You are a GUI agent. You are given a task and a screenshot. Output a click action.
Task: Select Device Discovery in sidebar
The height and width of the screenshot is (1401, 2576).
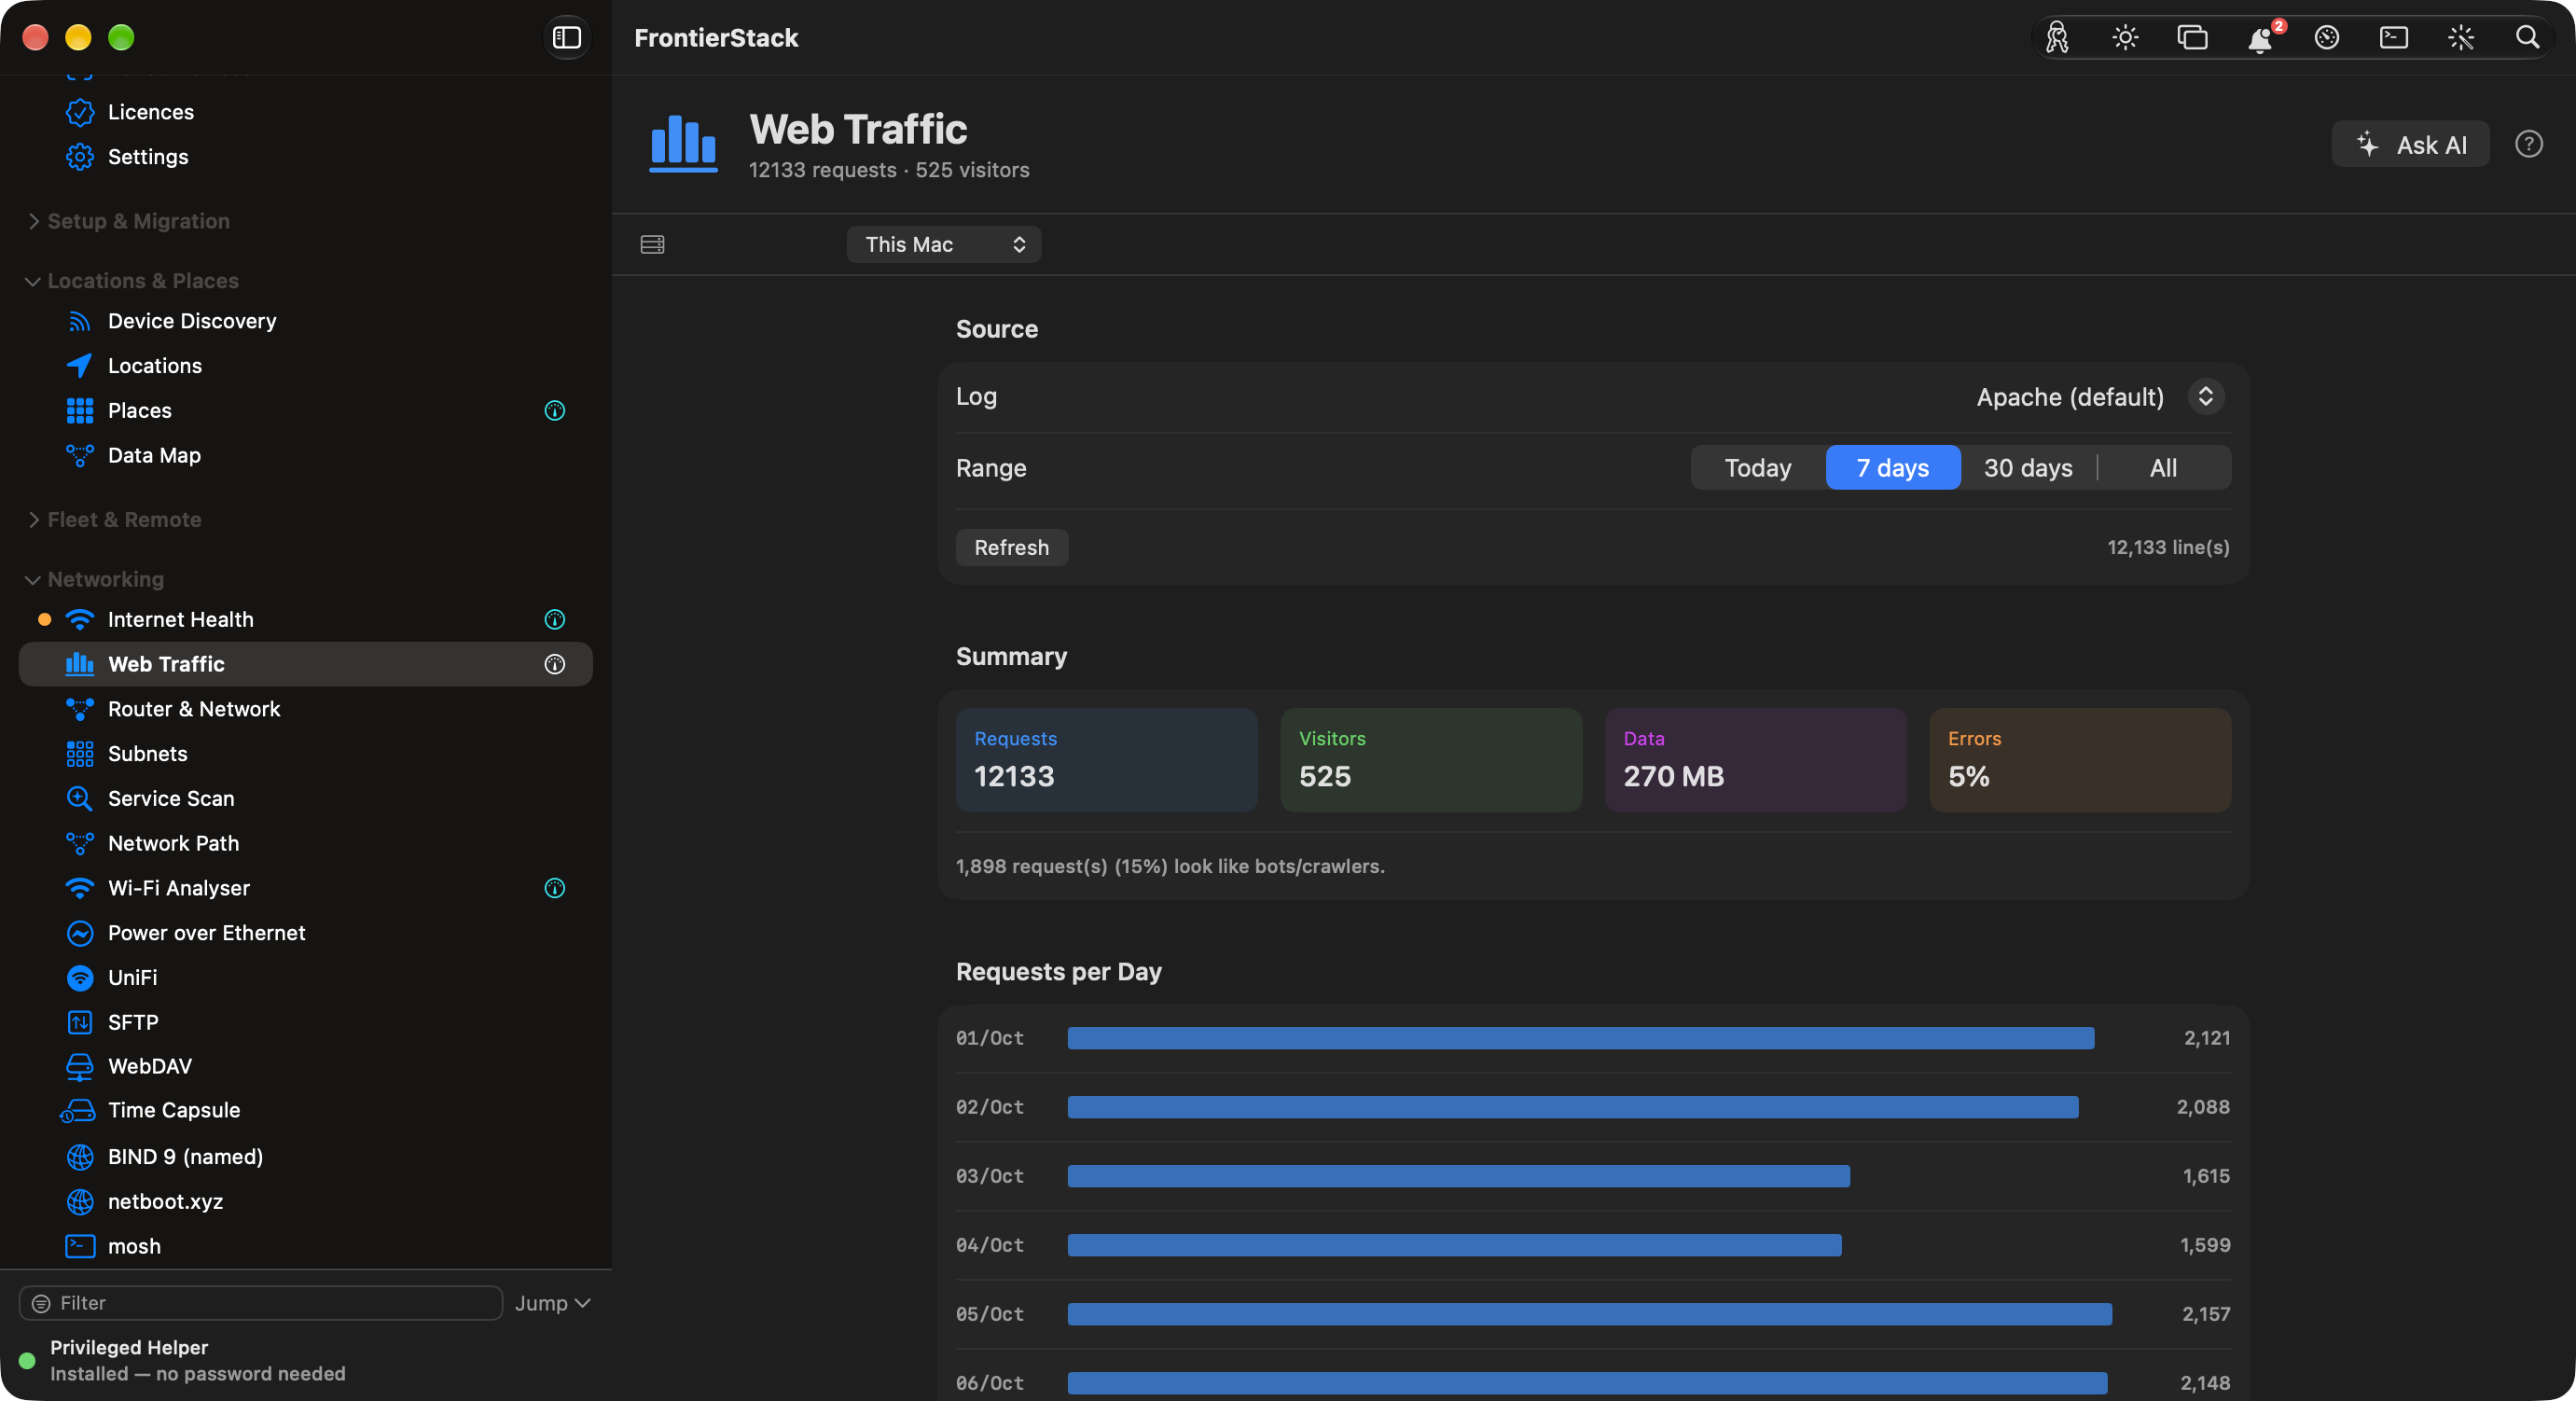305,321
